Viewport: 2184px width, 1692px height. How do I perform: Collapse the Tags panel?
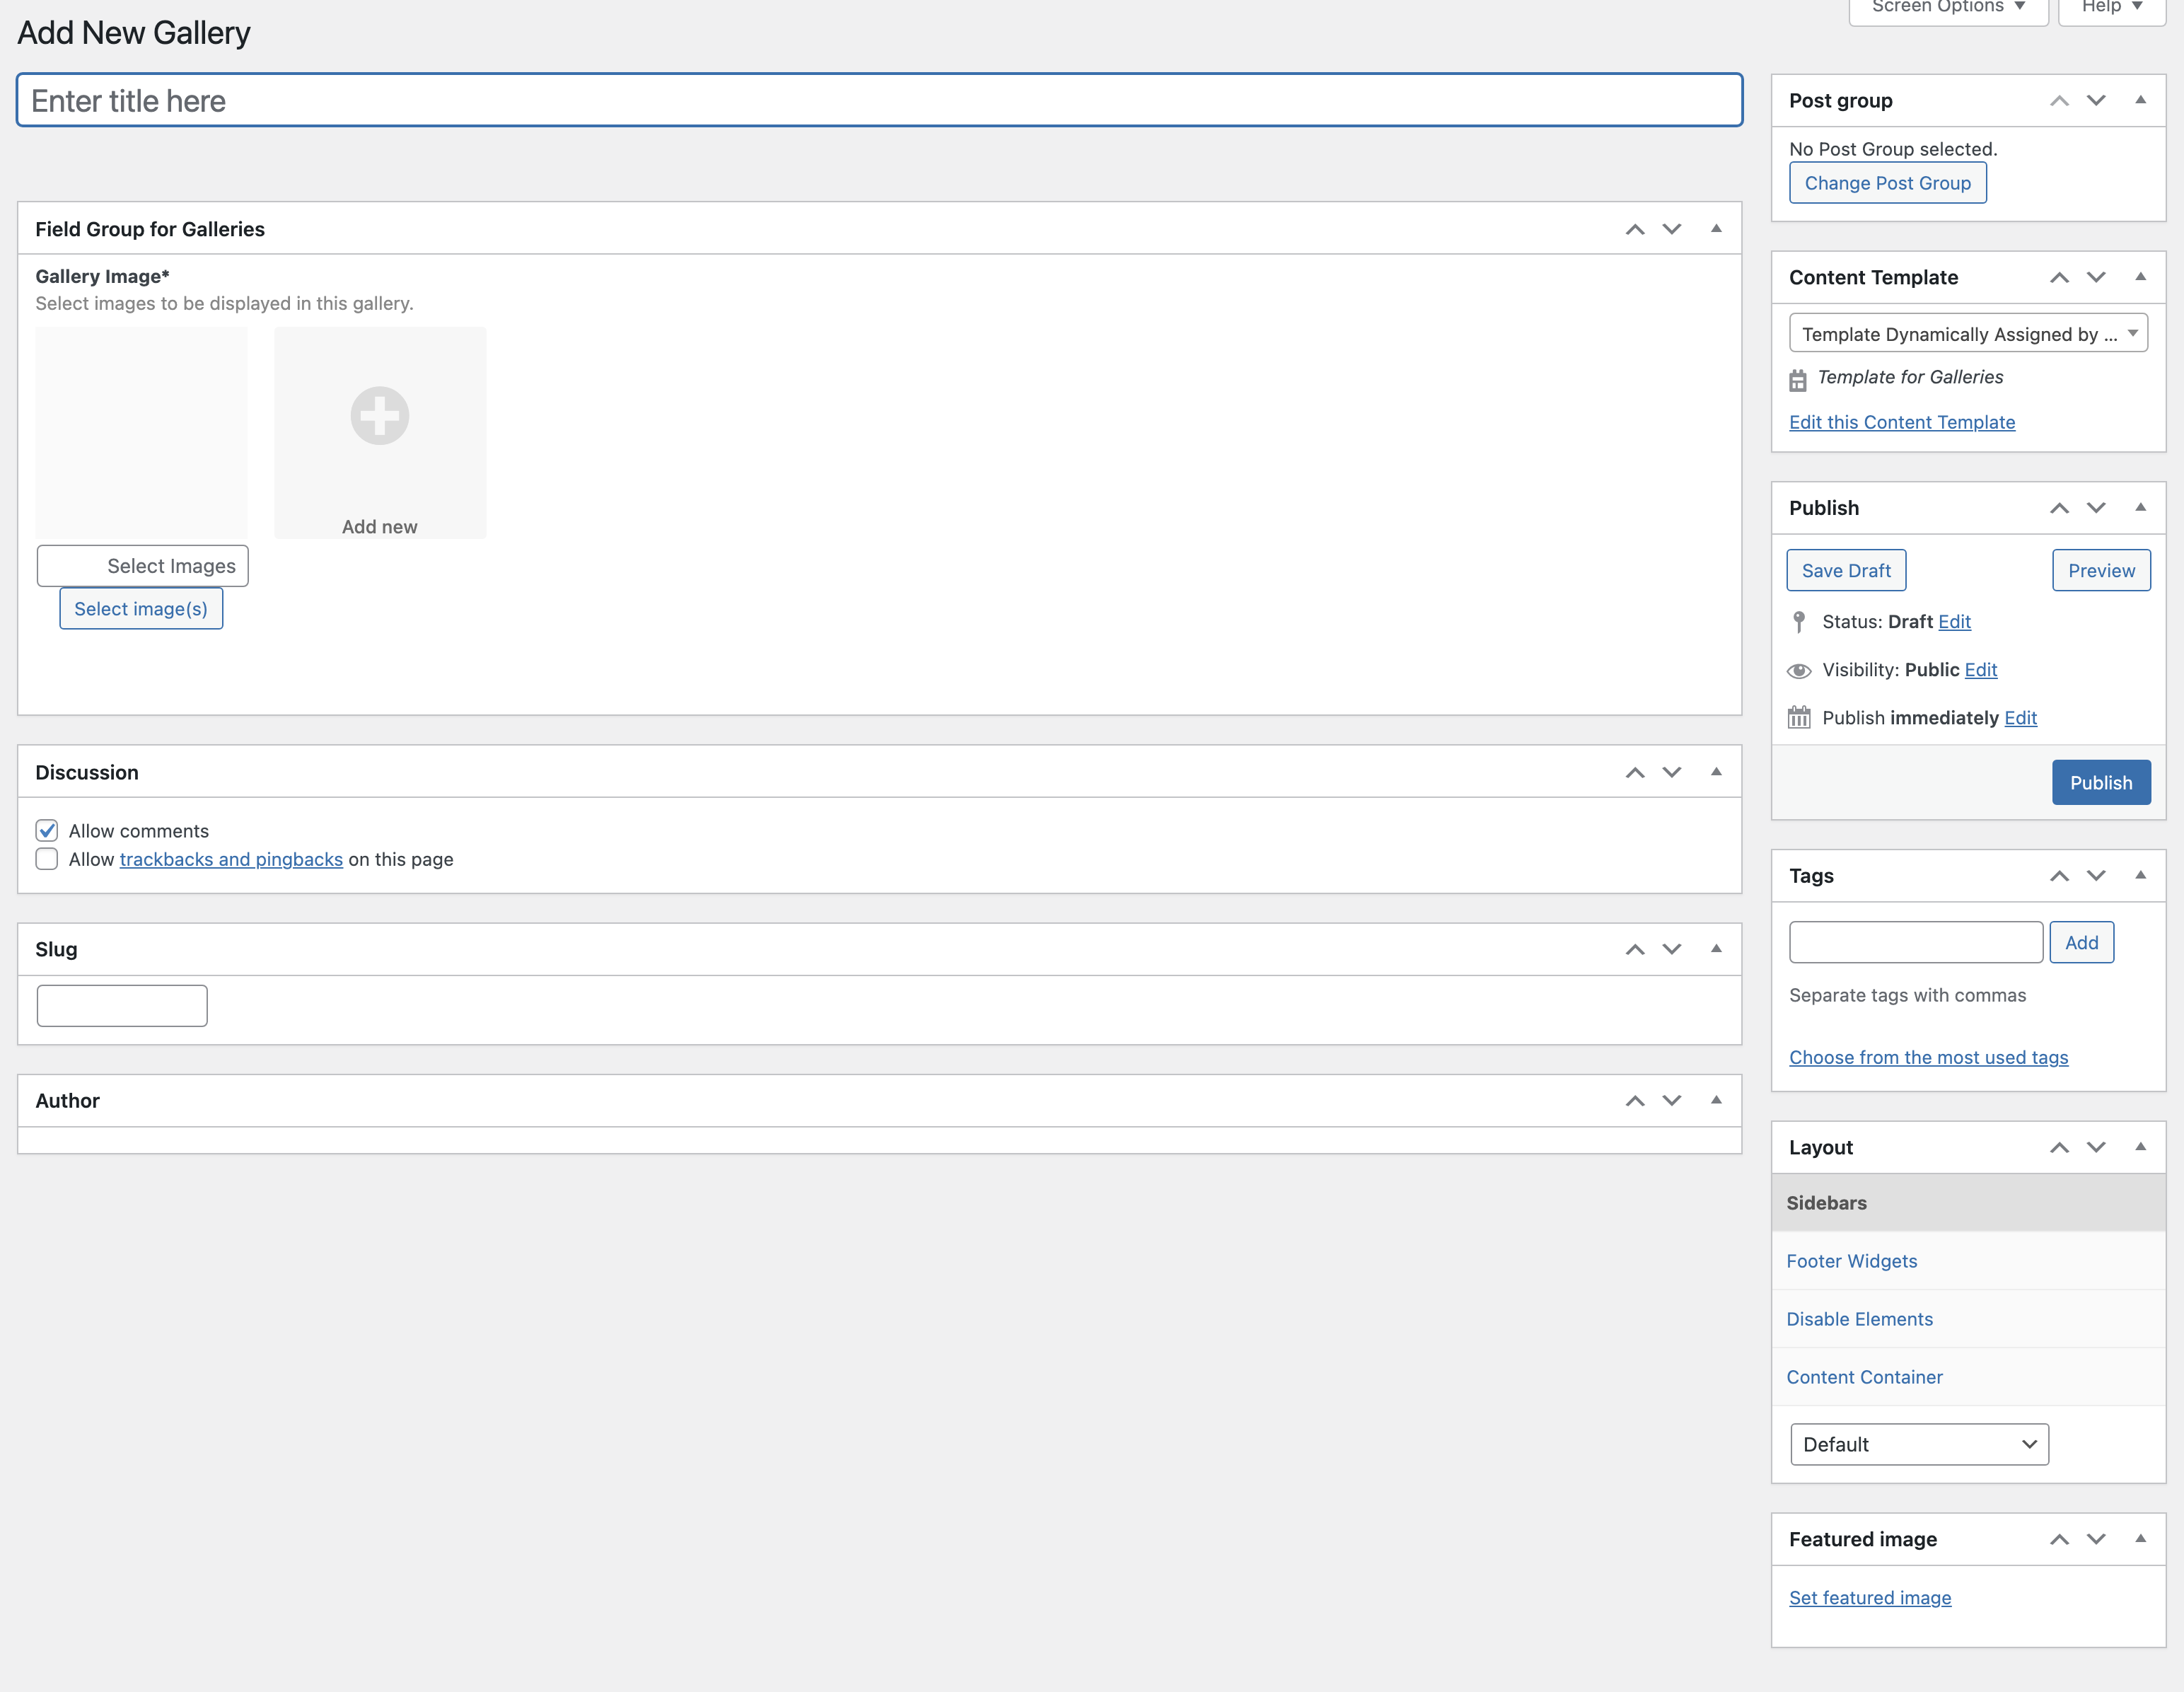(2140, 876)
